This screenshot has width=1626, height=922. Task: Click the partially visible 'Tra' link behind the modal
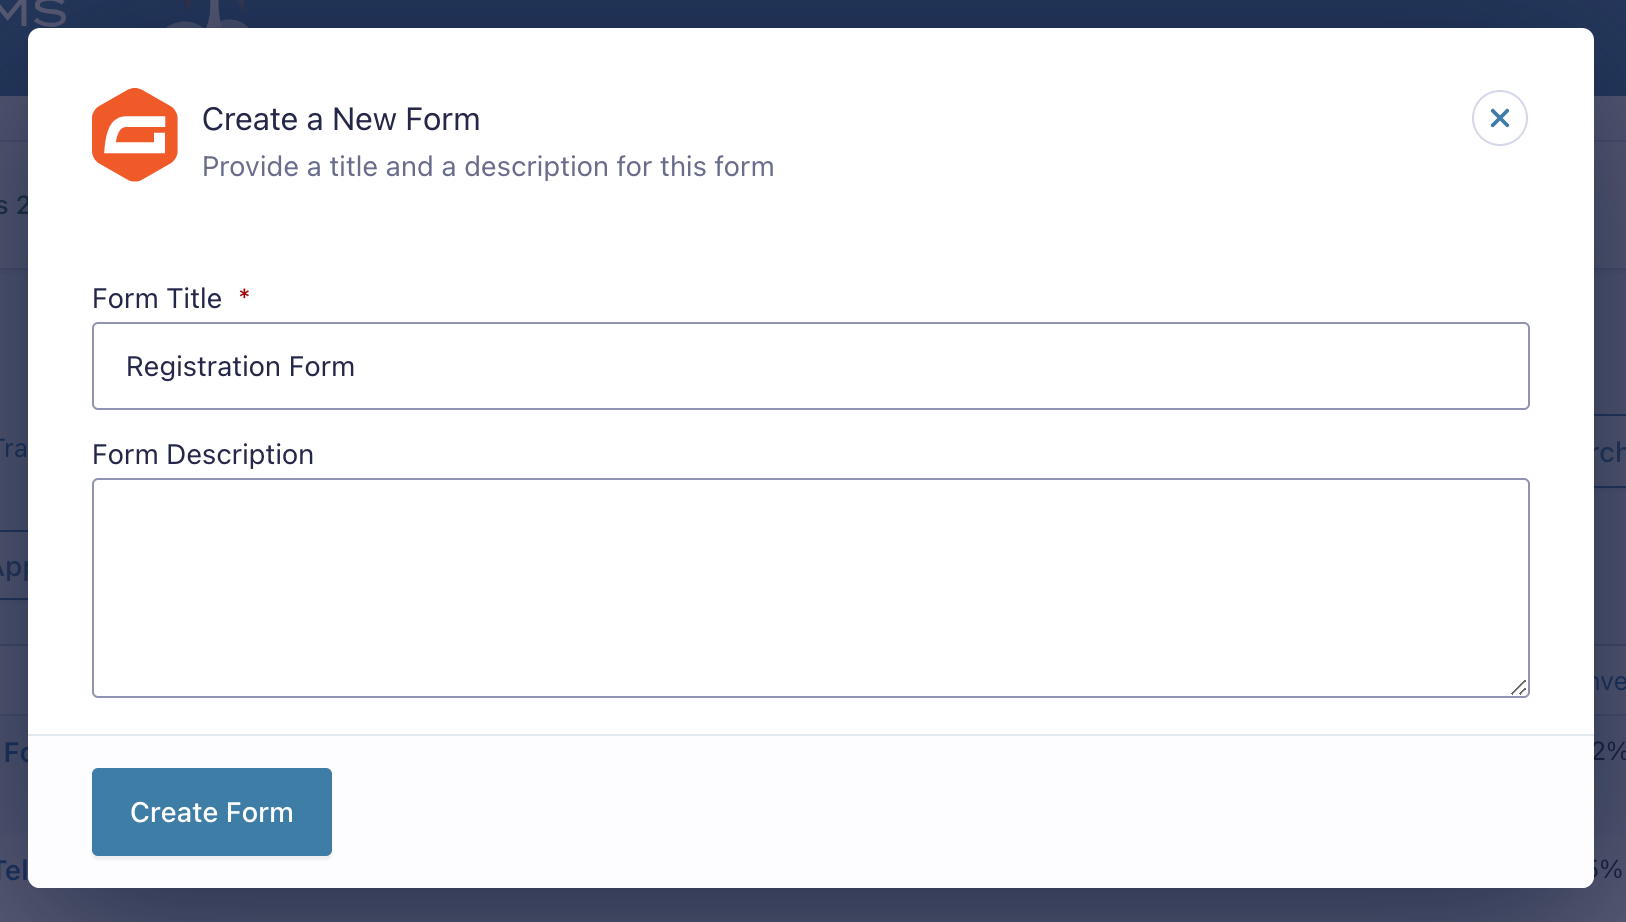coord(11,448)
